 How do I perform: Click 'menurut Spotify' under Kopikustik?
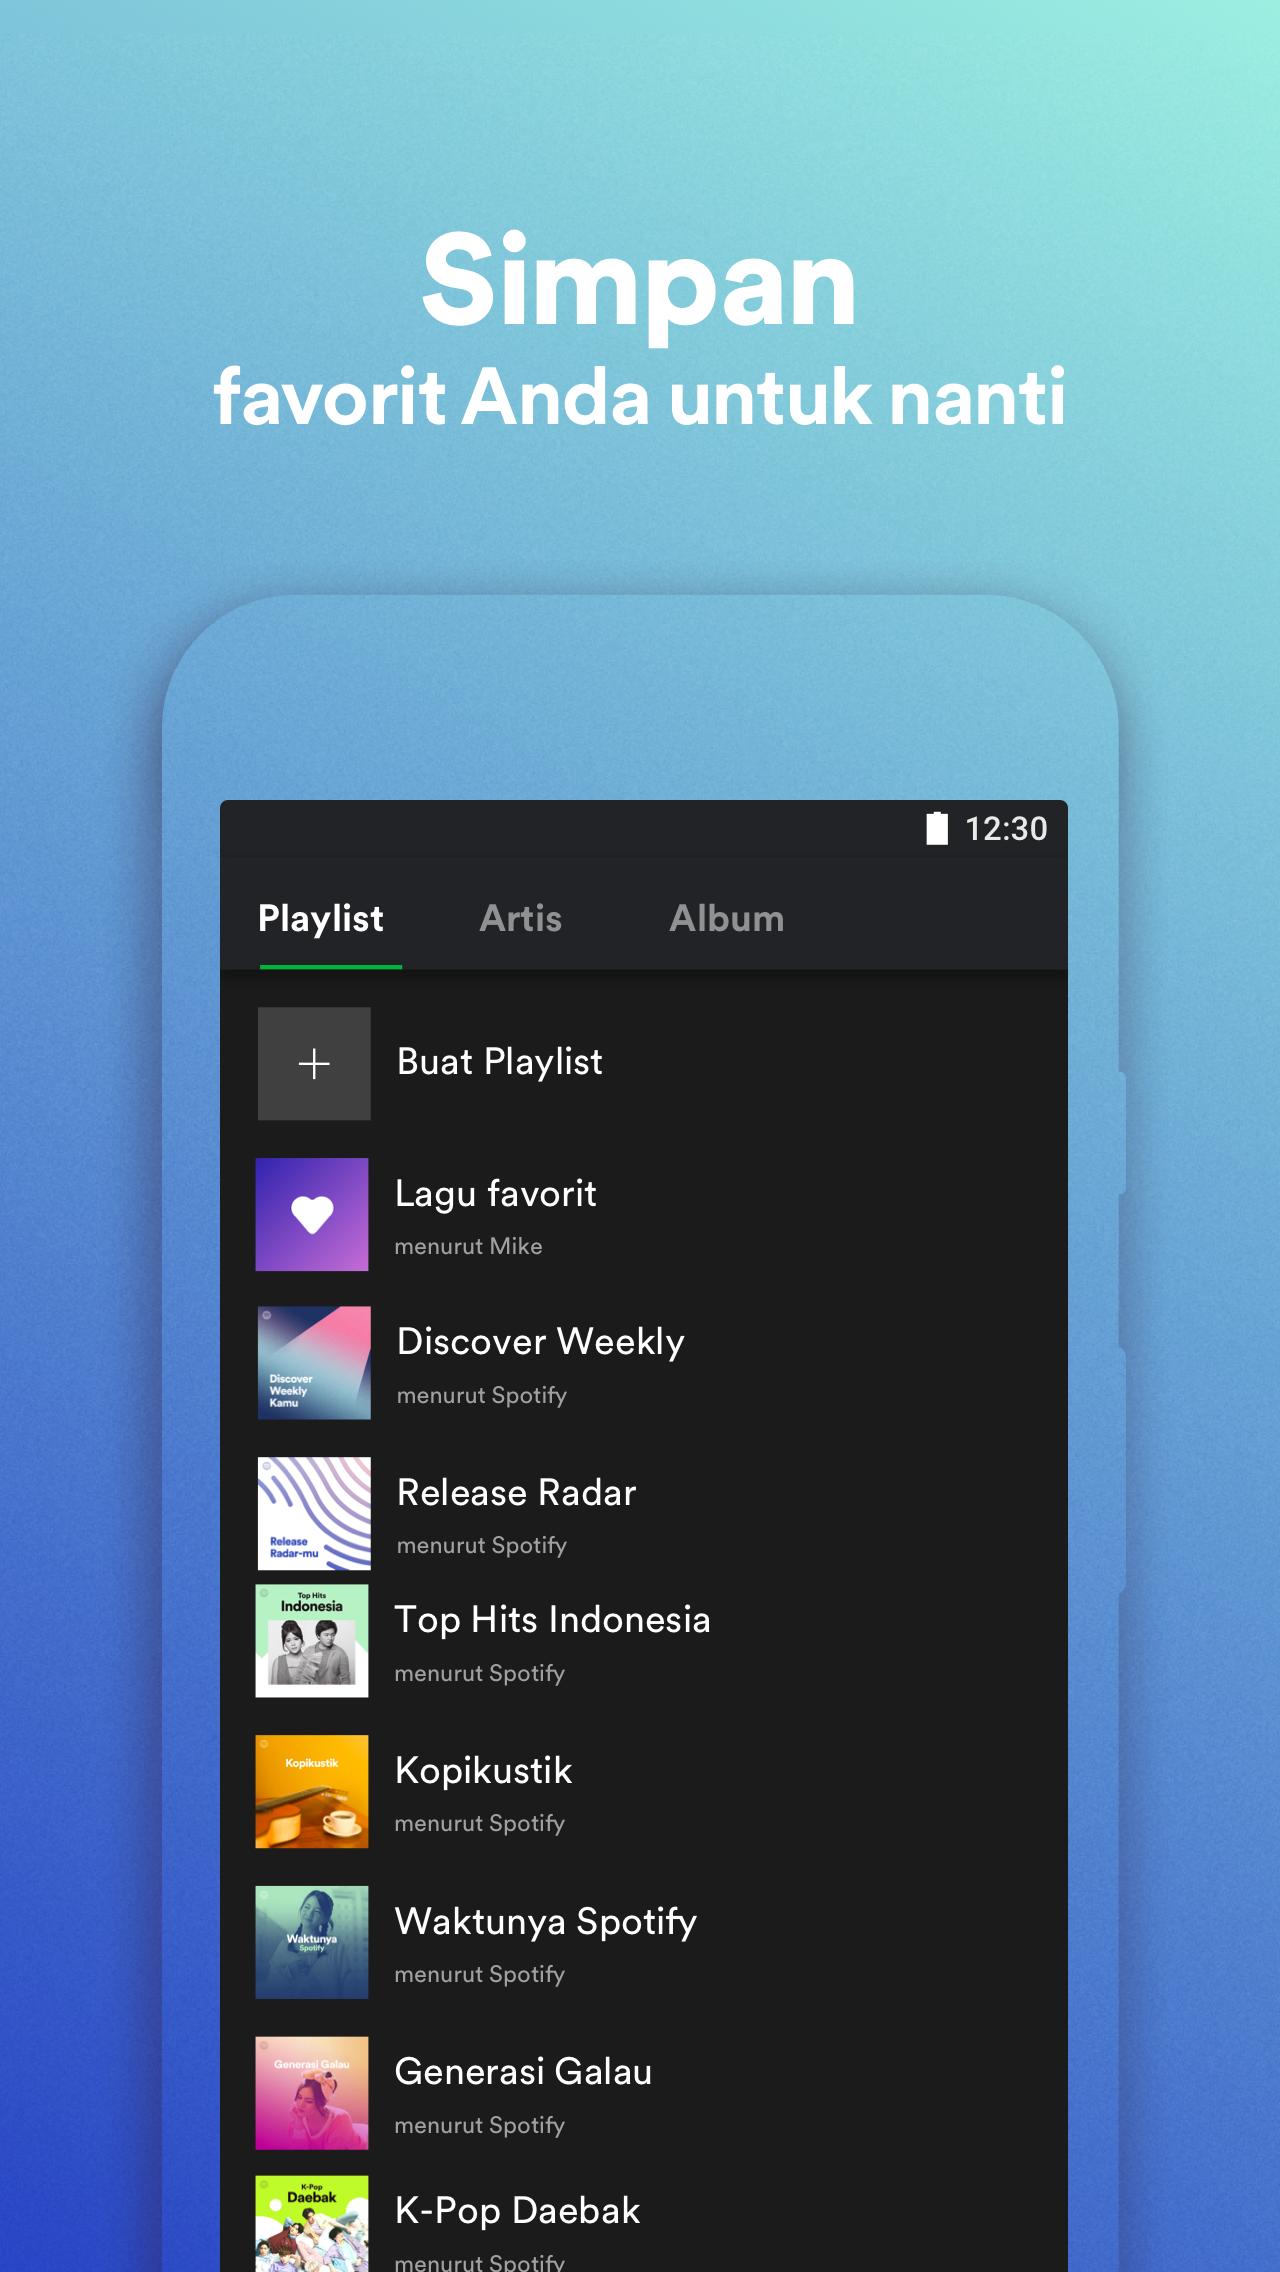480,1823
